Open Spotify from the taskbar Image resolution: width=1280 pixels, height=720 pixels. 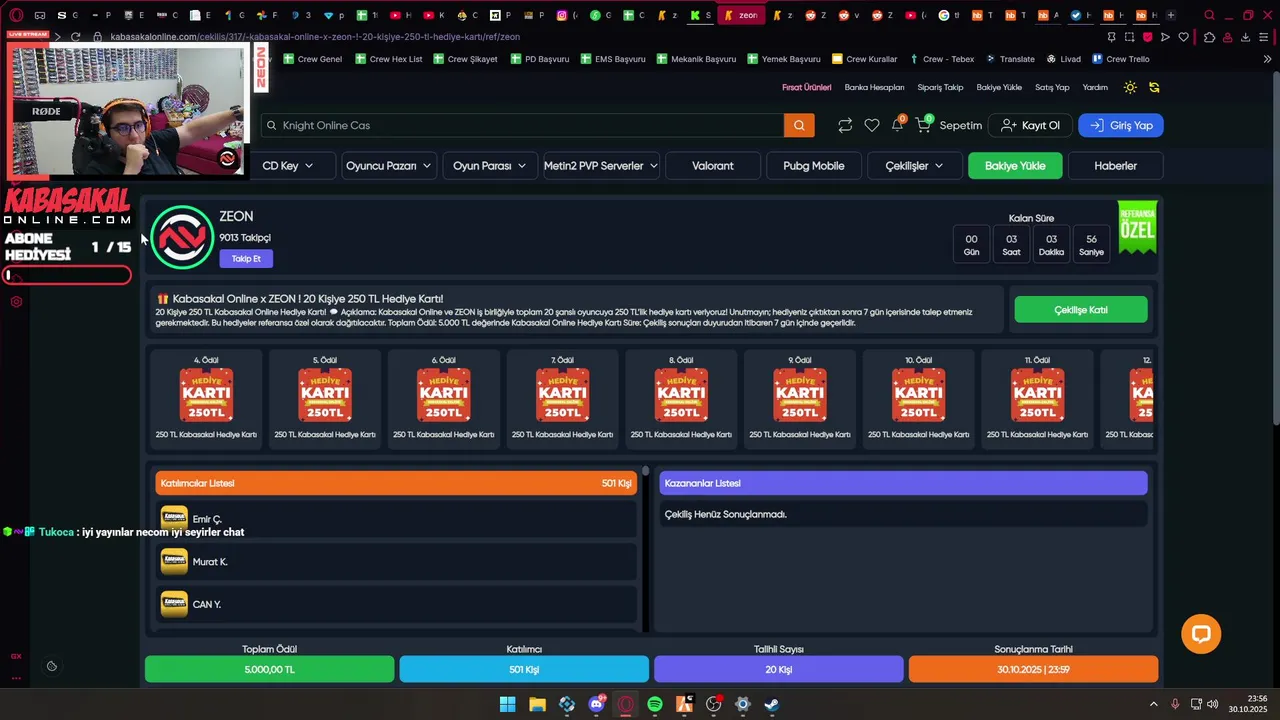[x=655, y=704]
